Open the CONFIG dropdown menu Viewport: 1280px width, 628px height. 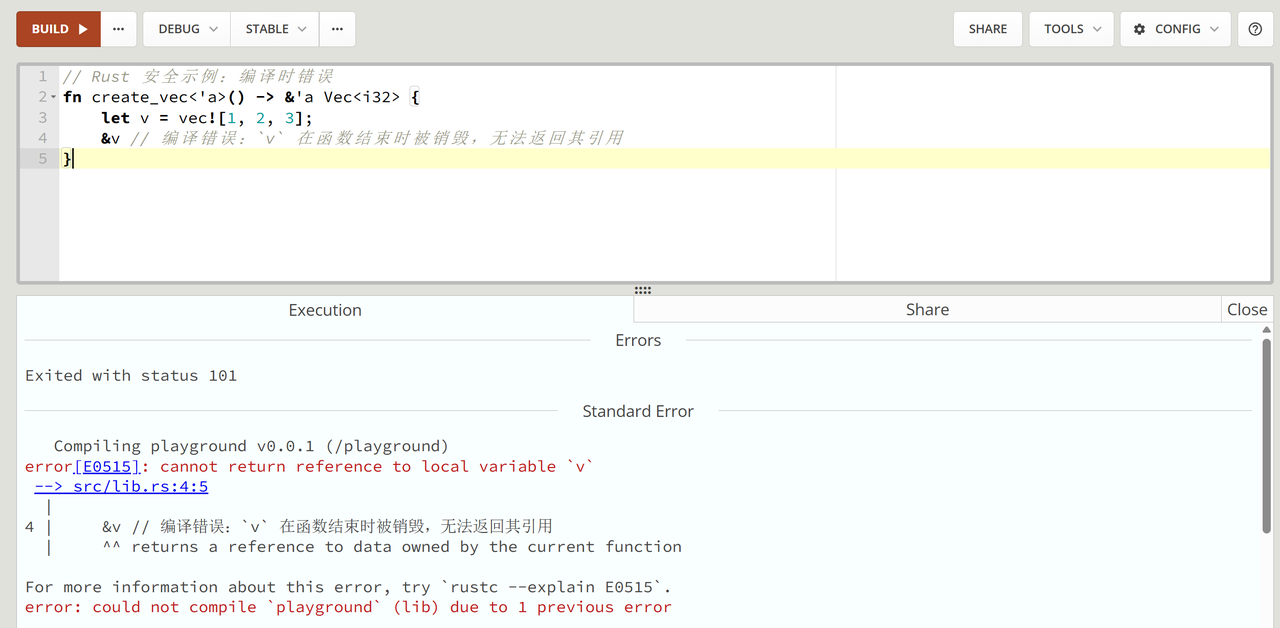1175,29
